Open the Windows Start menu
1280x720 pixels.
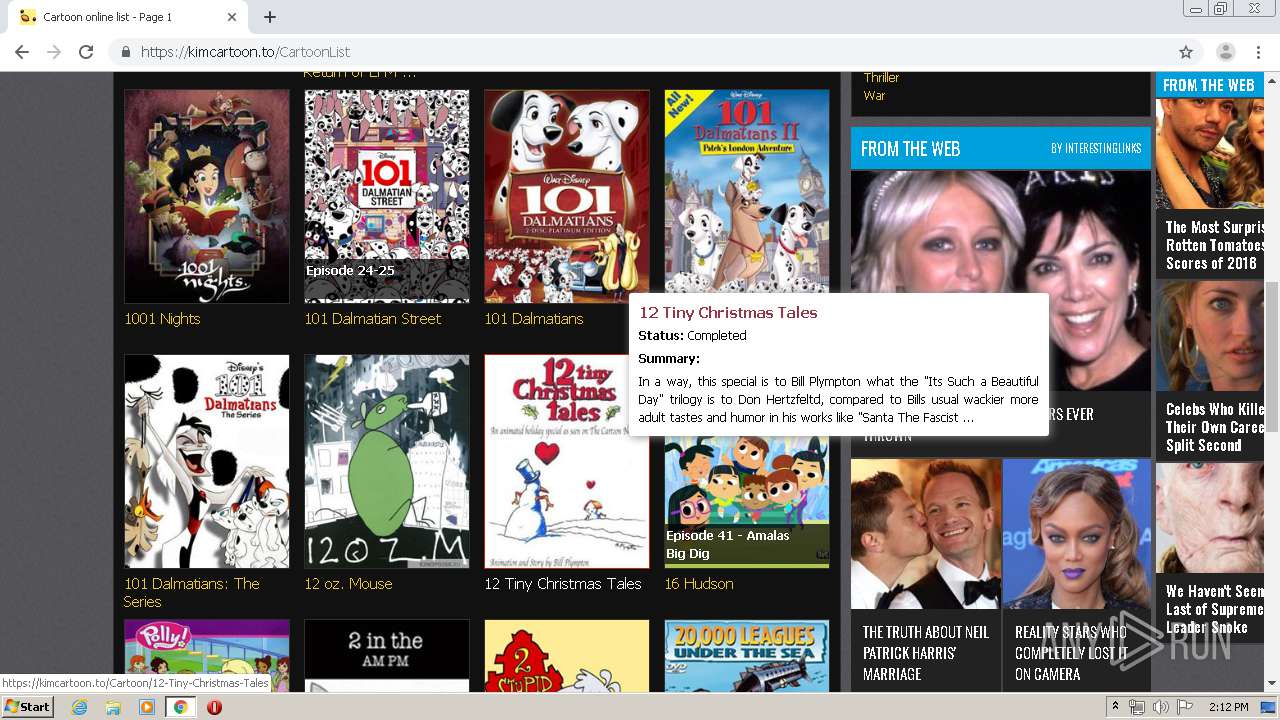click(x=28, y=707)
